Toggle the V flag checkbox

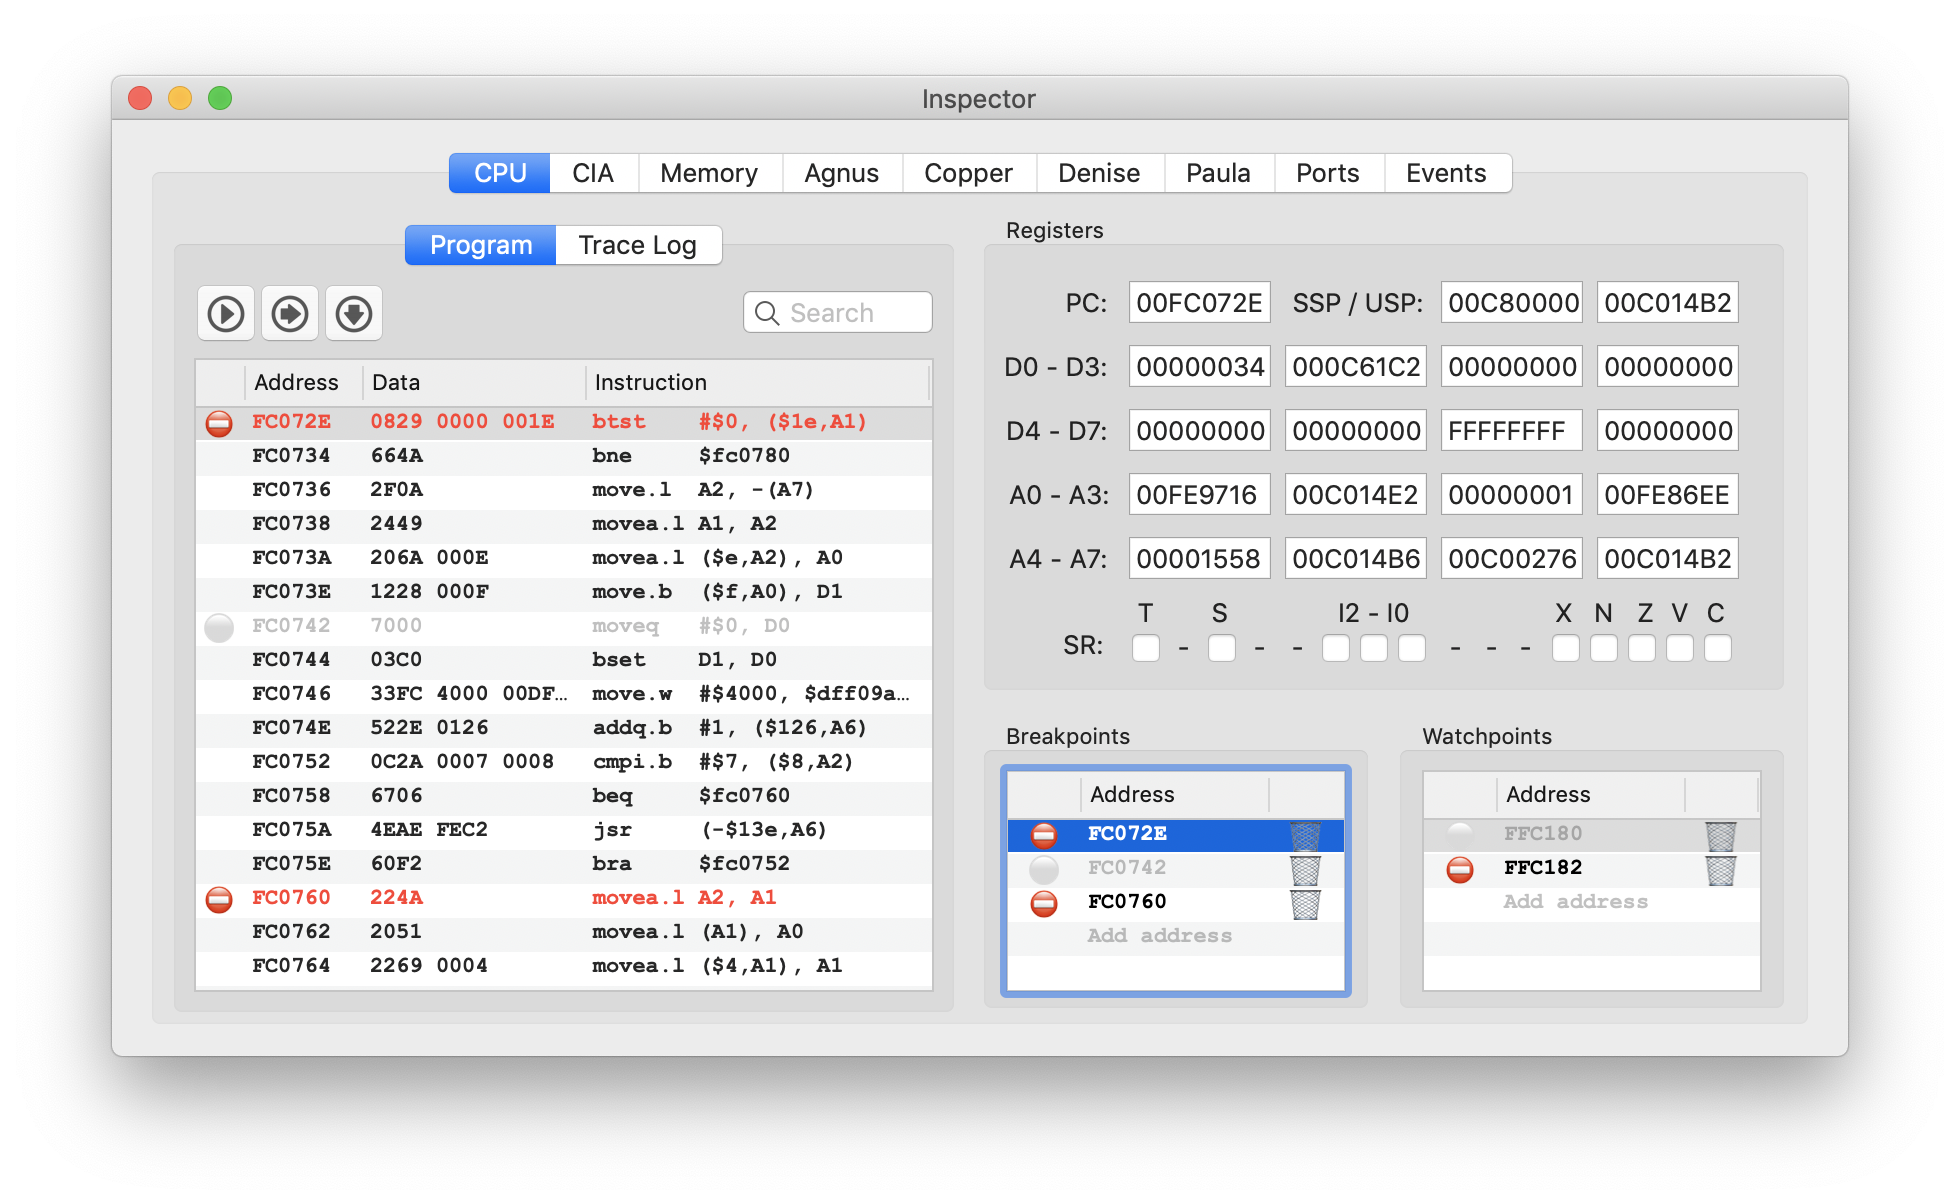[x=1680, y=648]
